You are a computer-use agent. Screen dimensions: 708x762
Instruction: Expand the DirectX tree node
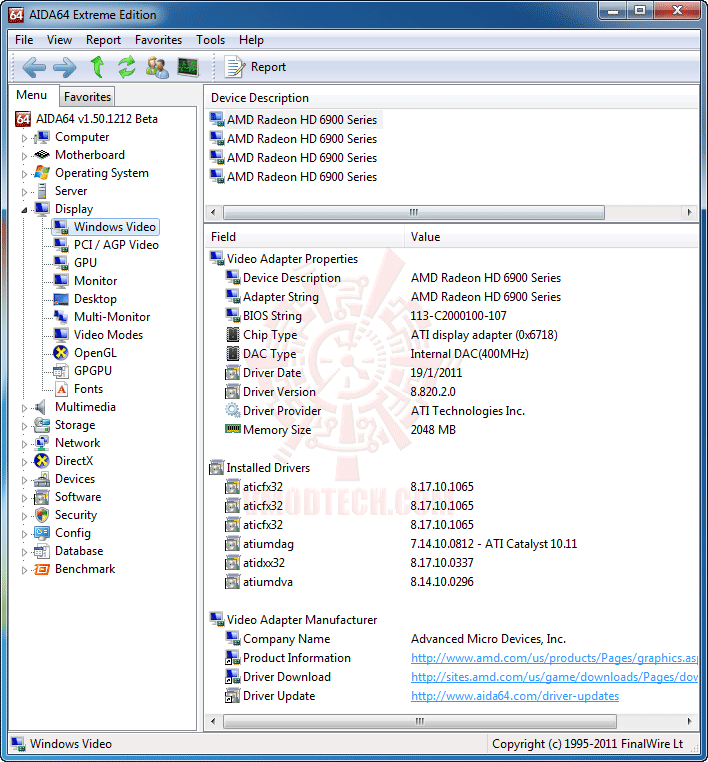(24, 462)
